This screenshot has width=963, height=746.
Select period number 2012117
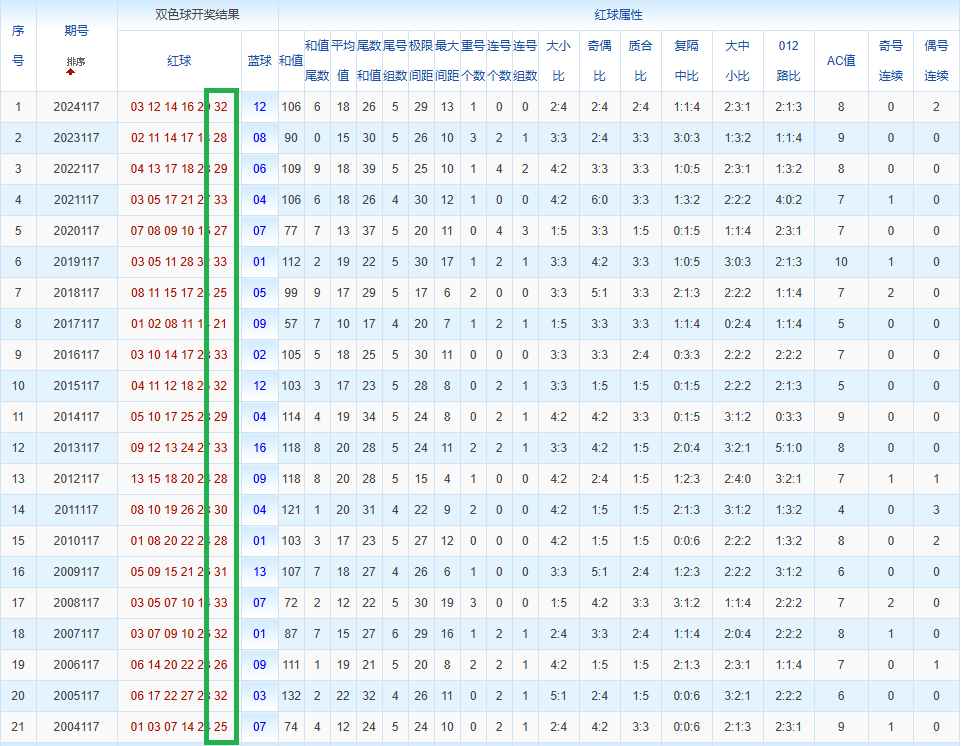(x=76, y=479)
